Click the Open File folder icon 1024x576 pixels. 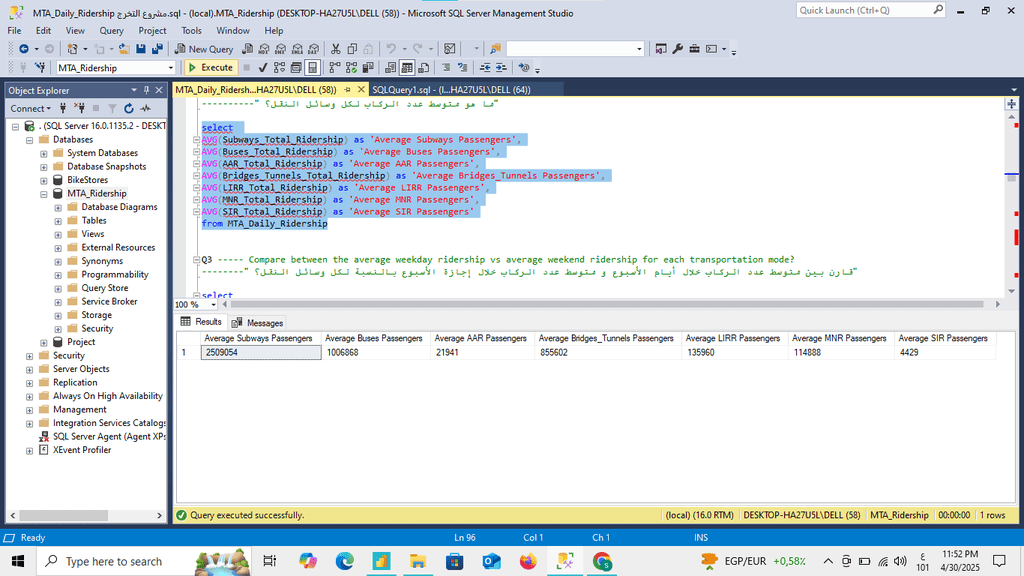tap(123, 49)
